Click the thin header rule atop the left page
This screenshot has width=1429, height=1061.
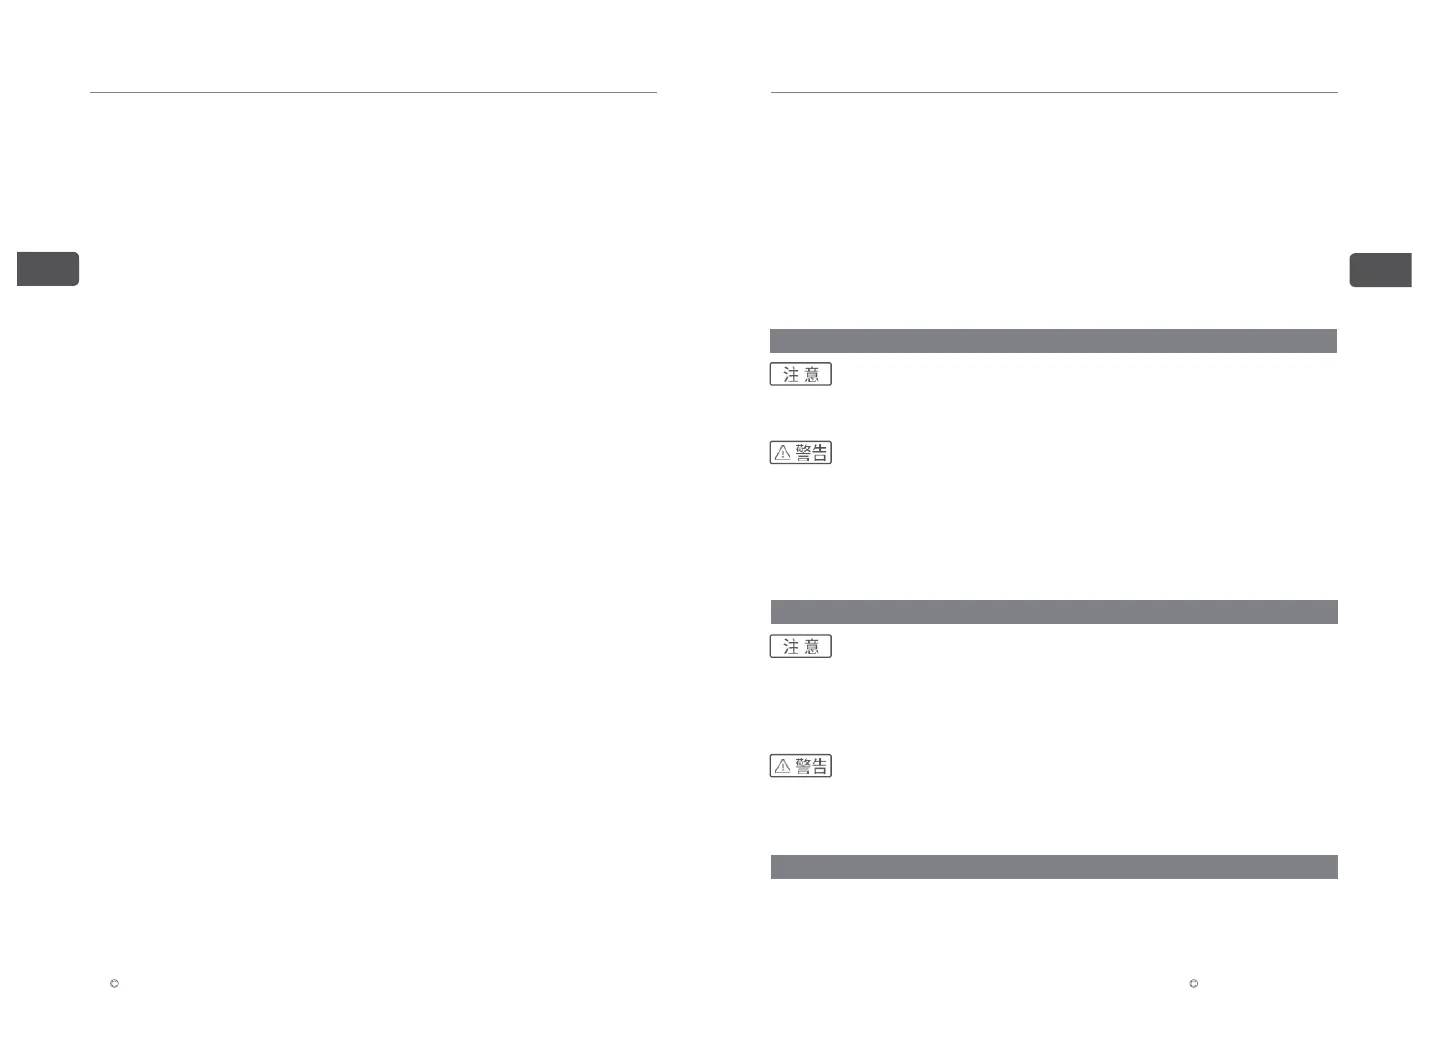(373, 93)
